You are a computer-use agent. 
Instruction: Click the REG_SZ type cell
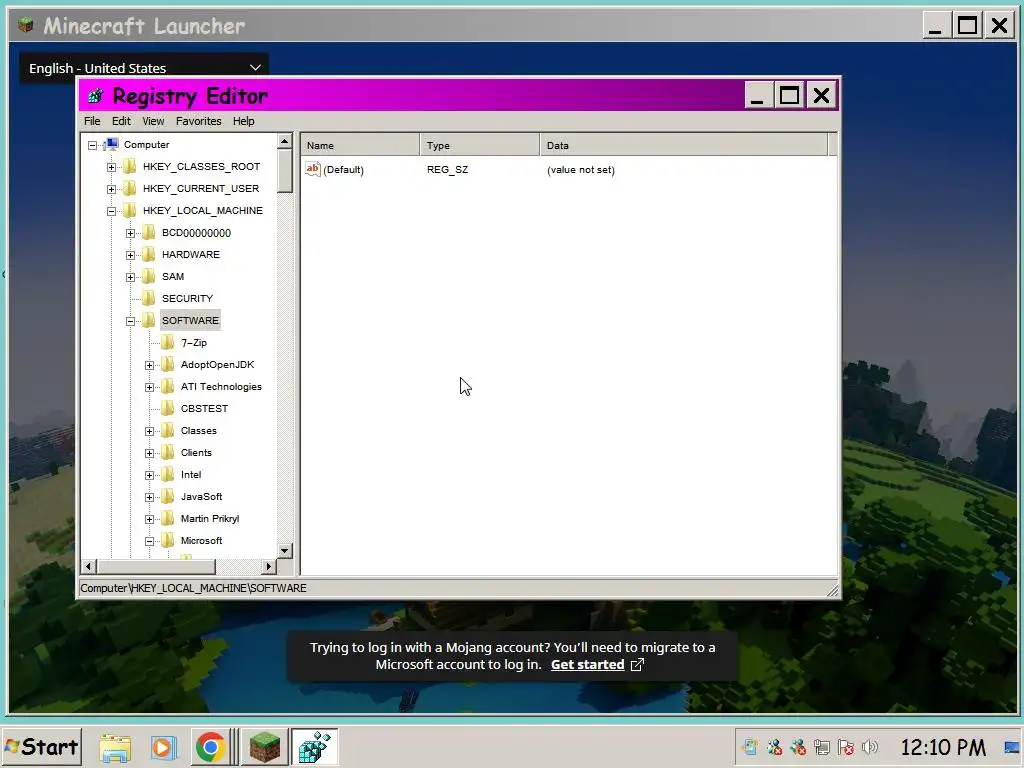pyautogui.click(x=447, y=170)
